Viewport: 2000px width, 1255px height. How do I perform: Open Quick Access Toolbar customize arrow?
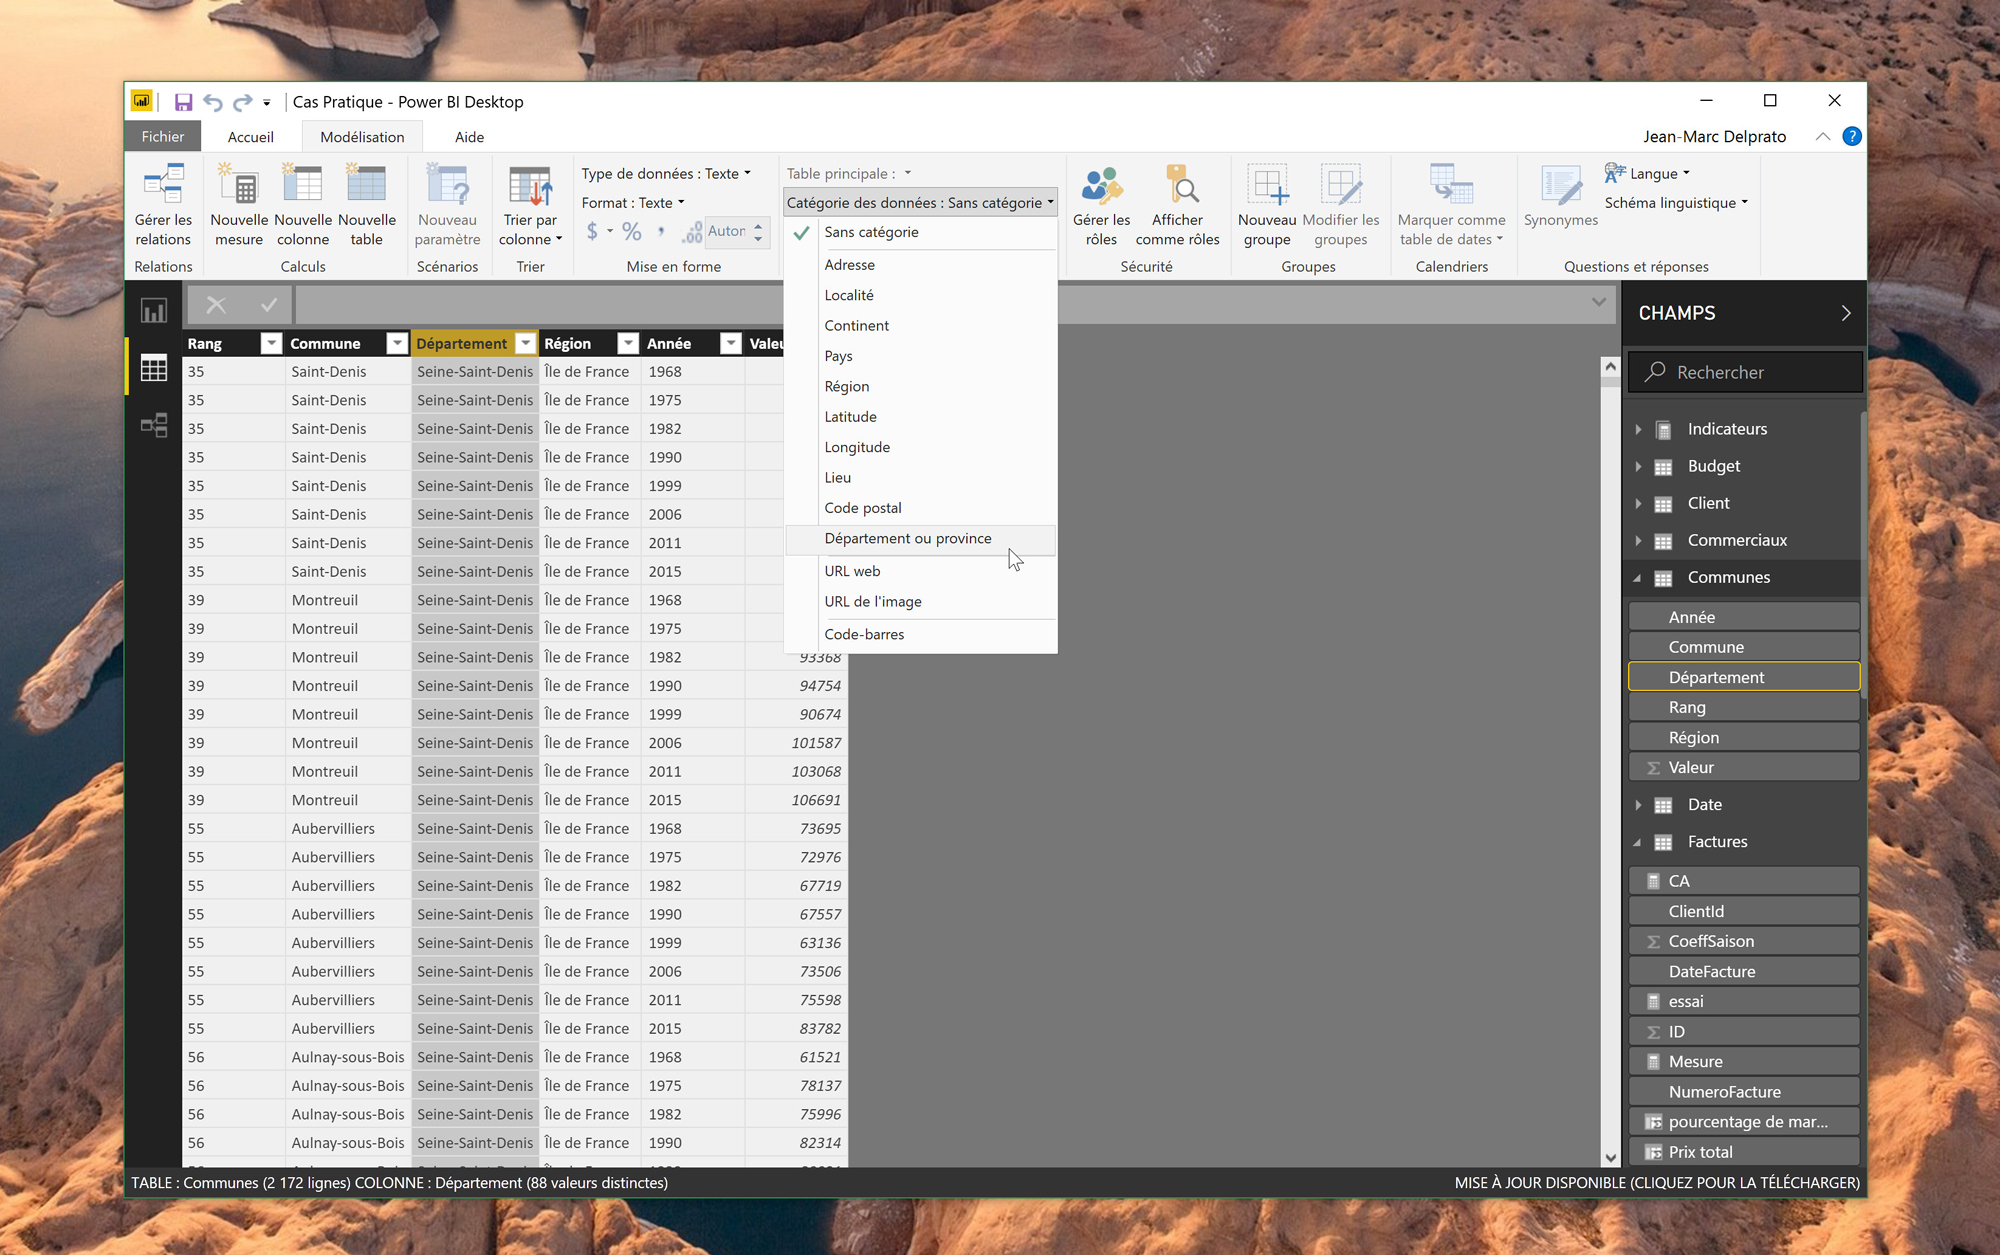click(x=266, y=103)
